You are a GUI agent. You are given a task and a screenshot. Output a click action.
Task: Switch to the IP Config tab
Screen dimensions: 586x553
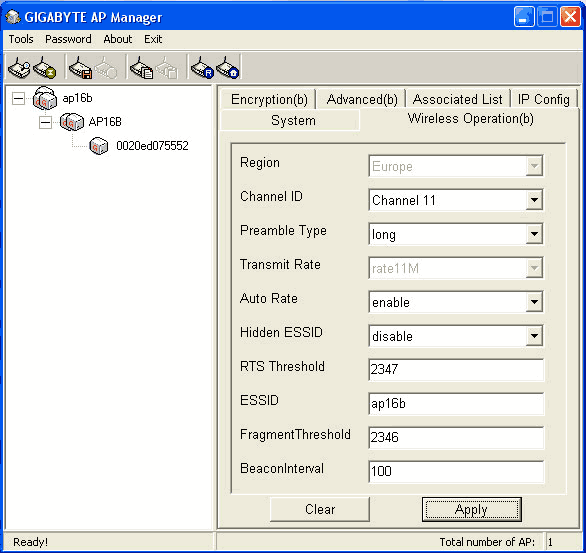pos(544,99)
